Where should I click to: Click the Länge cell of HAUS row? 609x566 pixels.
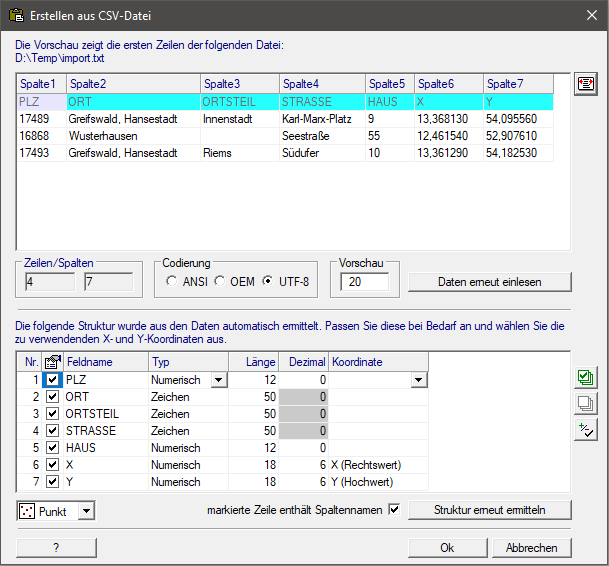tap(254, 448)
